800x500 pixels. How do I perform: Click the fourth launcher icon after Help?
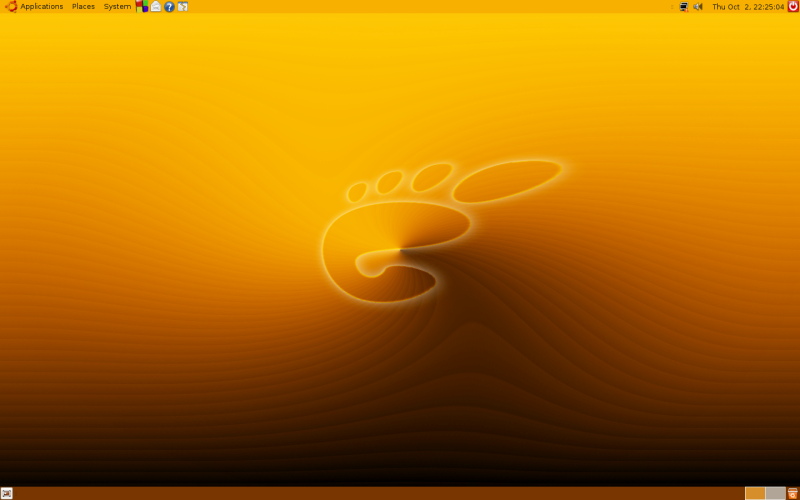(x=183, y=7)
